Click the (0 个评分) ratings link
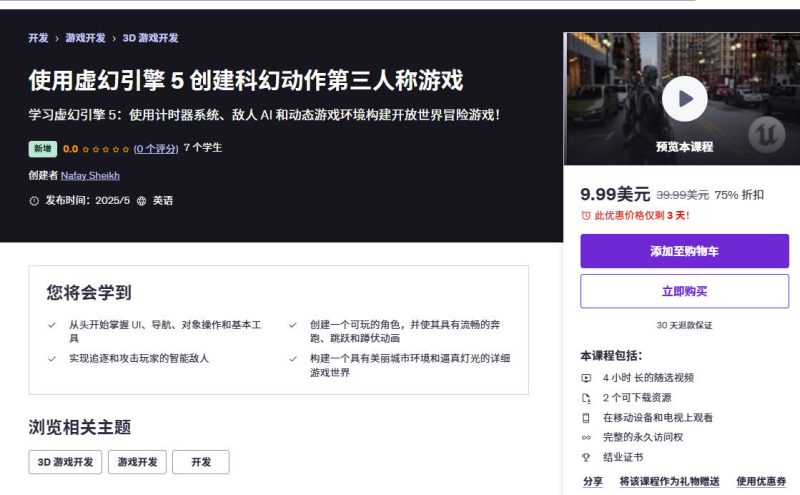Viewport: 800px width, 495px height. pos(156,148)
